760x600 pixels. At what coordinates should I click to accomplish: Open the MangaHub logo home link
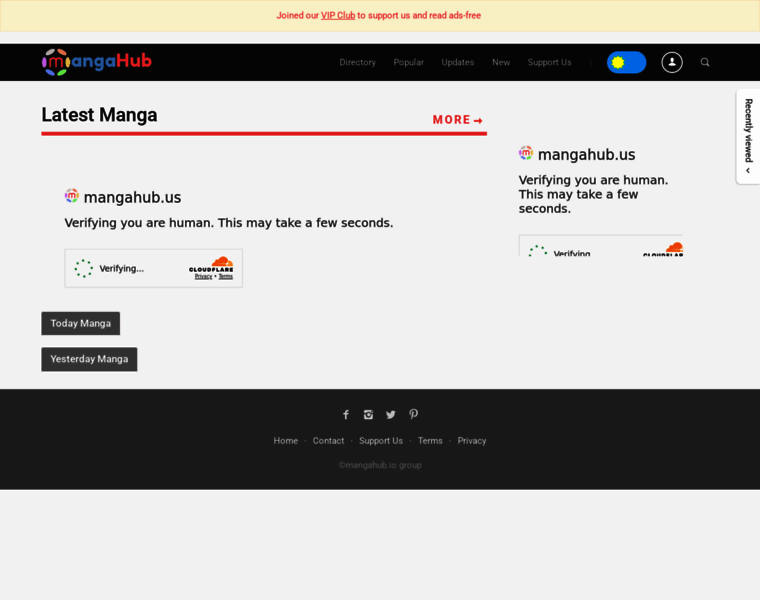click(x=96, y=62)
